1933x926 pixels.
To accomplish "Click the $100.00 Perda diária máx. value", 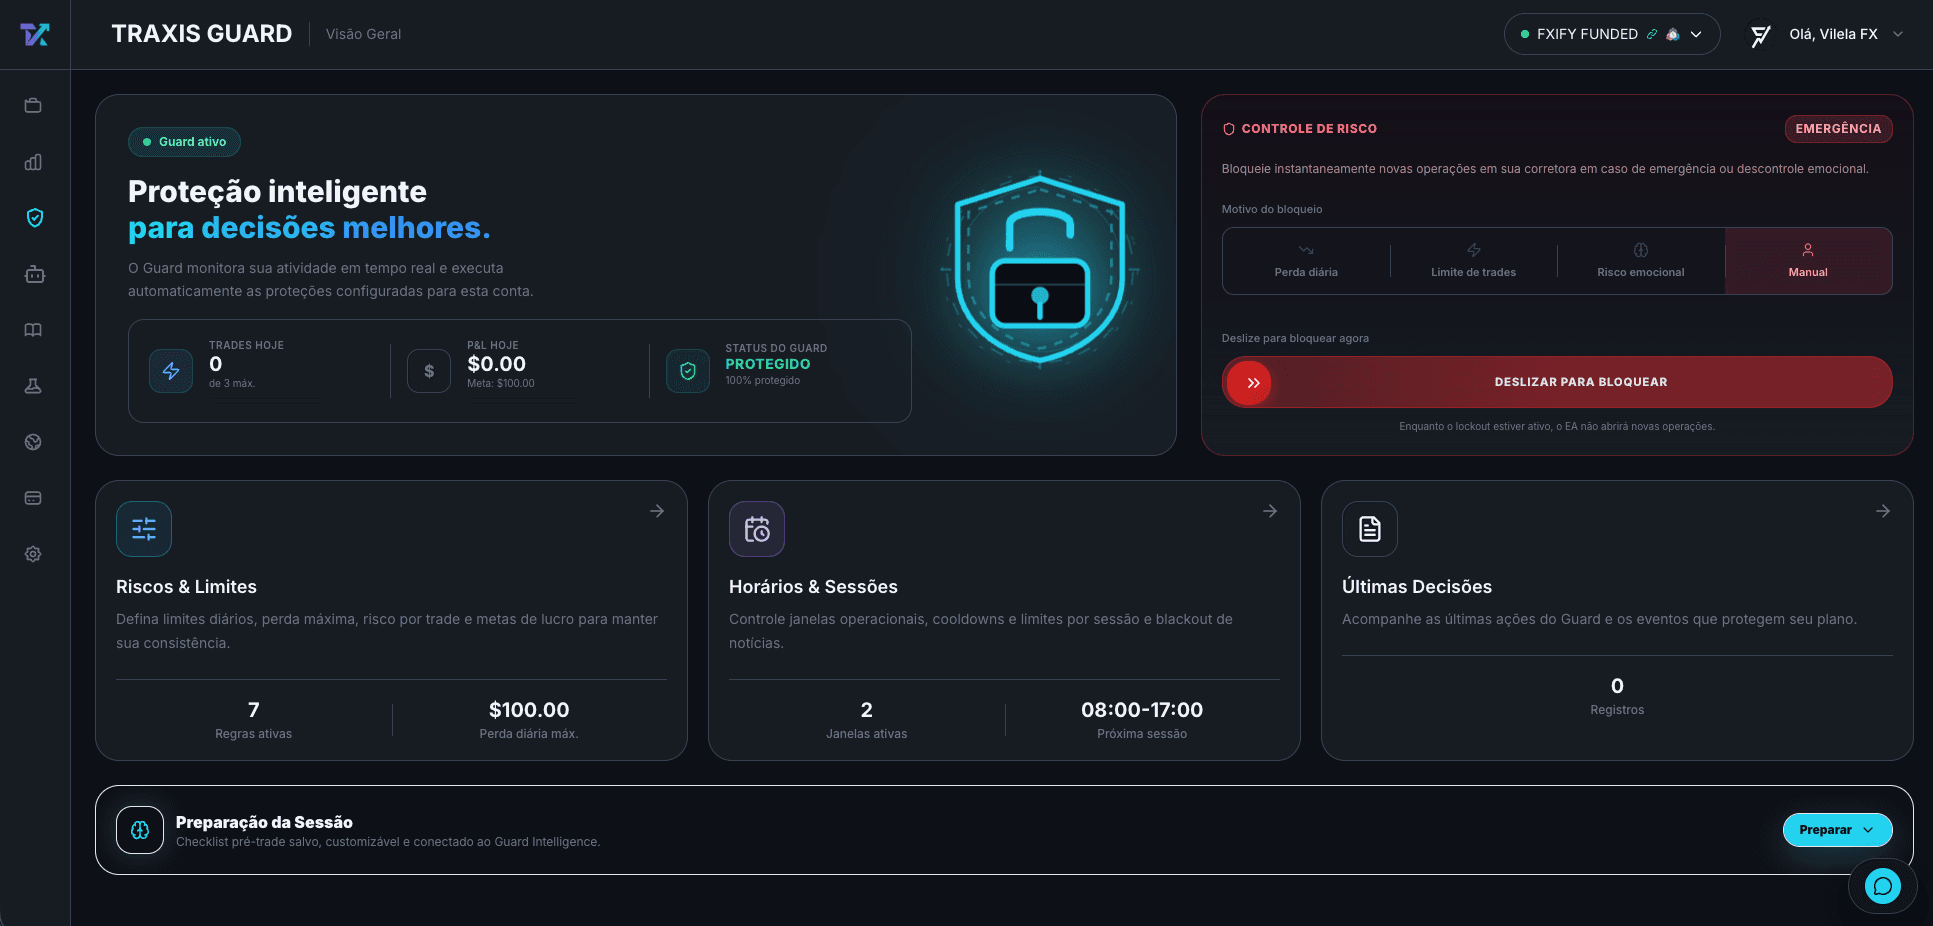I will coord(529,710).
